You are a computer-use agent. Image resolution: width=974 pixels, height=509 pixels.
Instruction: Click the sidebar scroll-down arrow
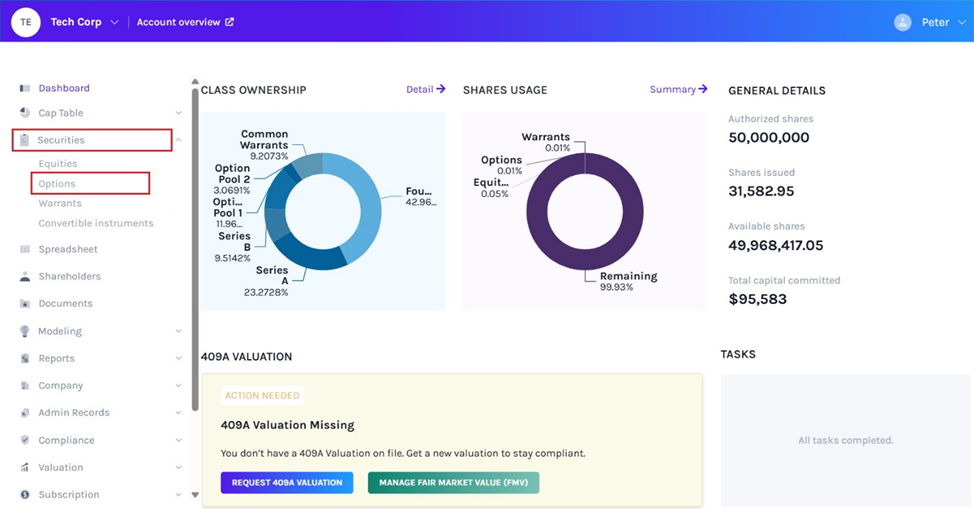coord(194,494)
